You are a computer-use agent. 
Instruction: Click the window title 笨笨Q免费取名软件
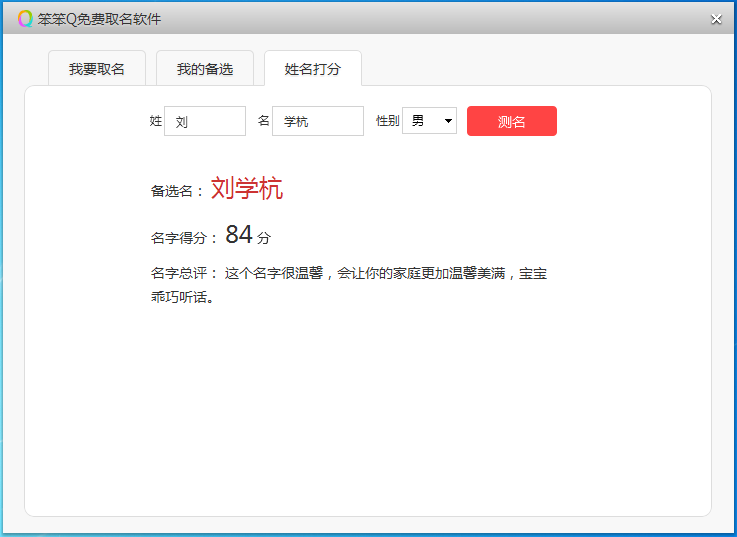pyautogui.click(x=99, y=19)
